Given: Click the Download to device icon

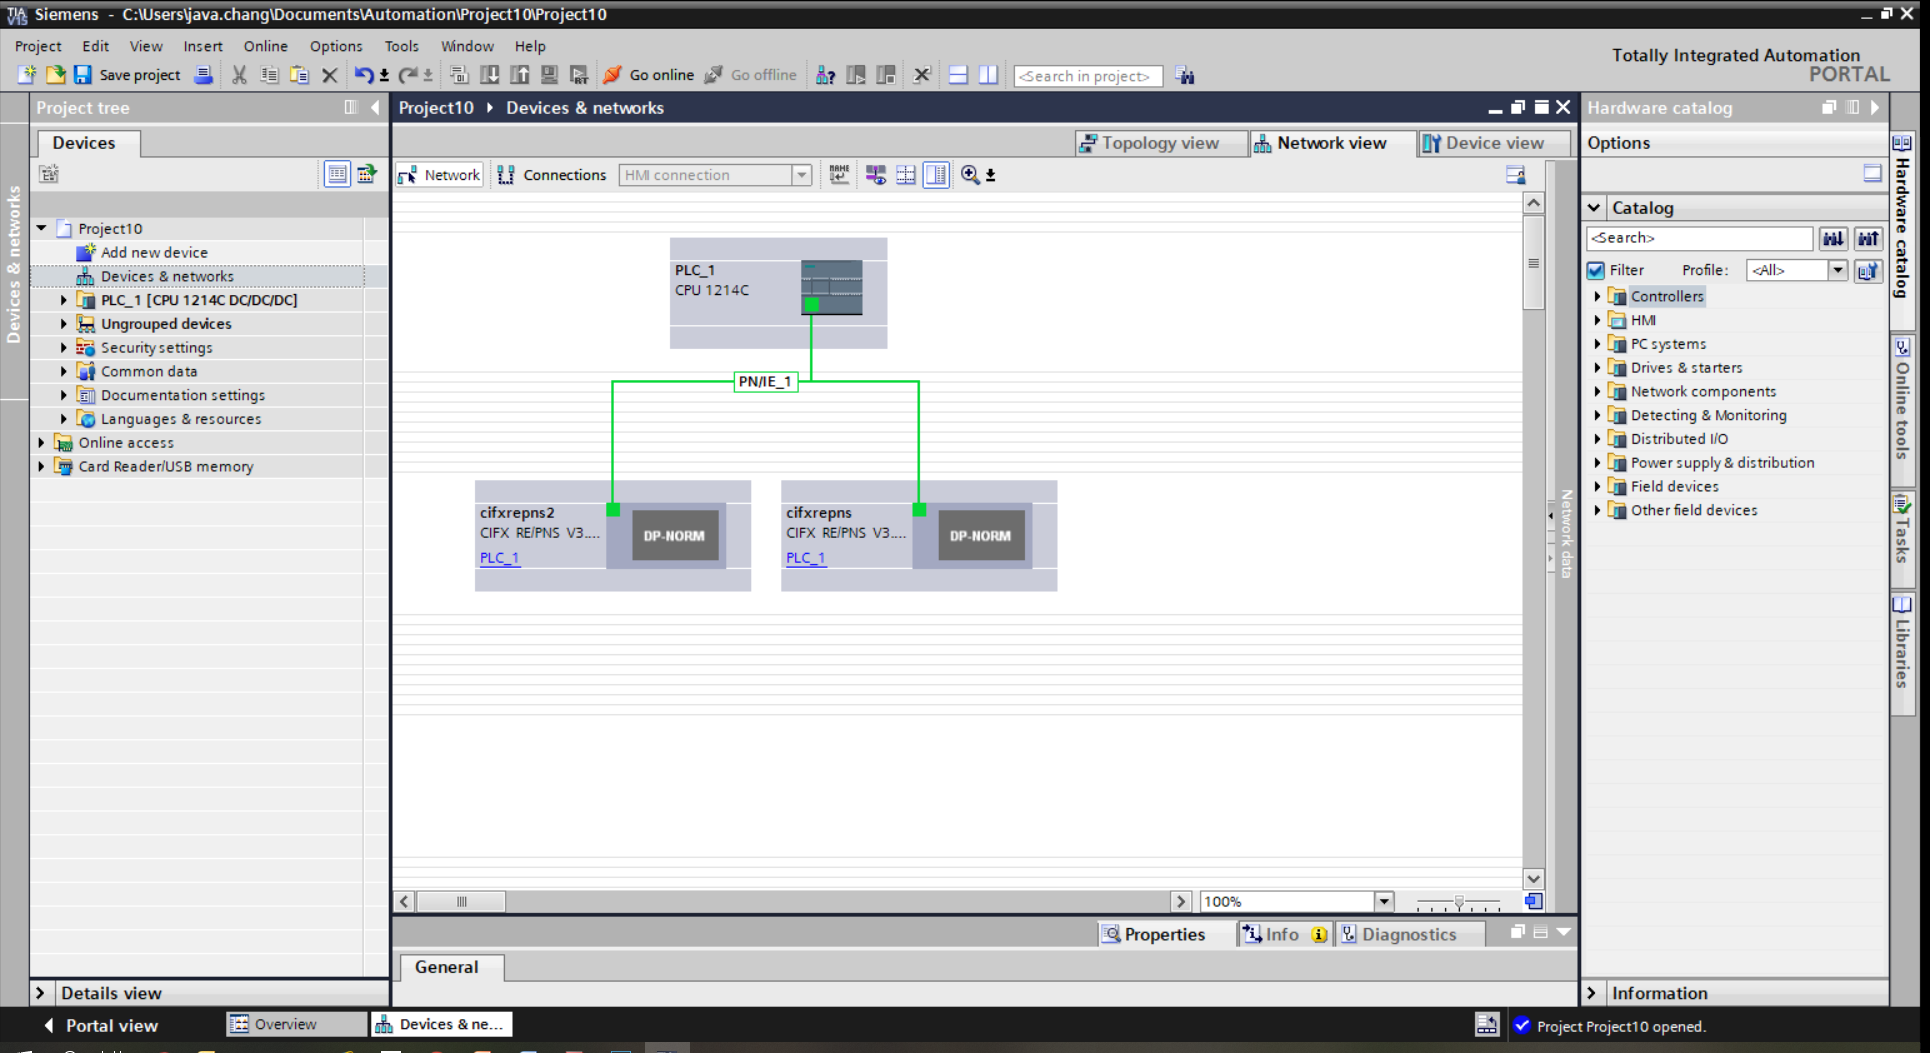Looking at the screenshot, I should pyautogui.click(x=490, y=75).
